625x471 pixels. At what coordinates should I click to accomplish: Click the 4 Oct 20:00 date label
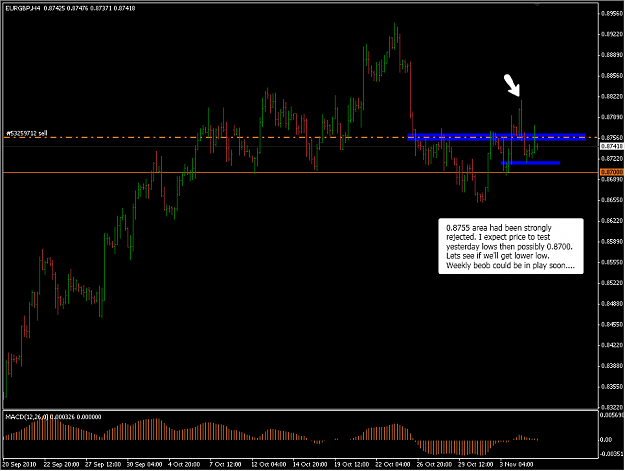(x=184, y=465)
